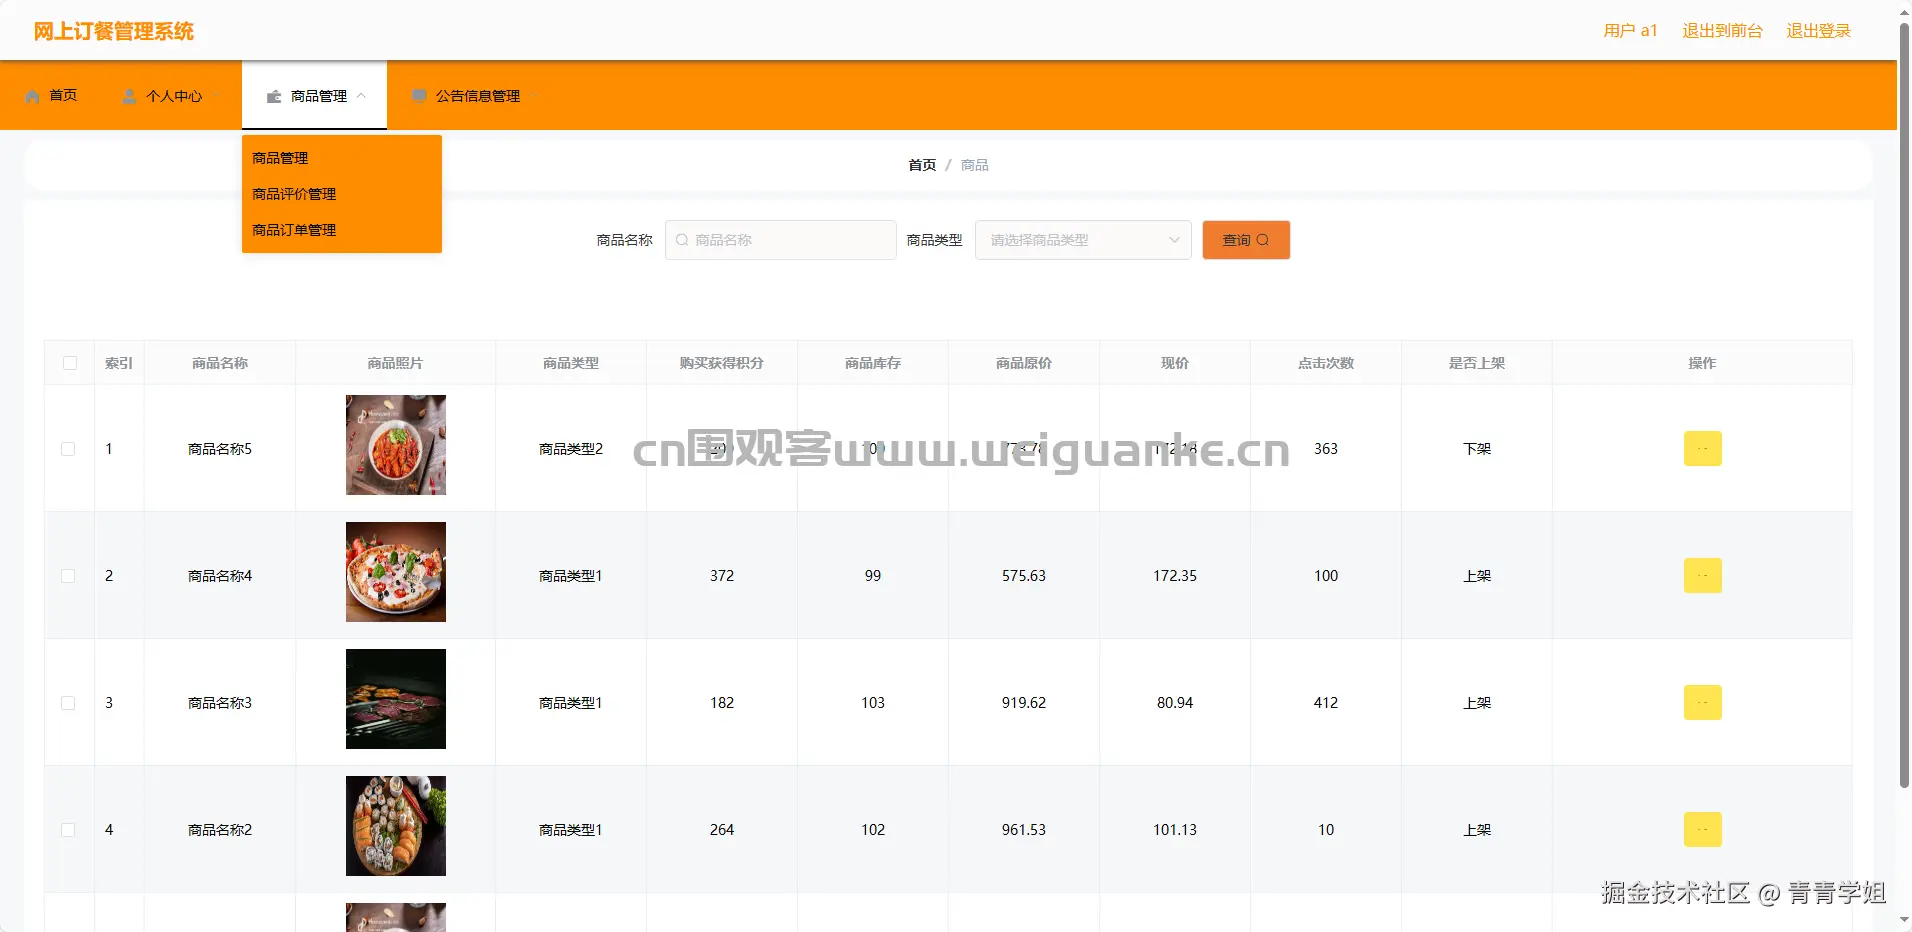
Task: Click the original price 919.62
Action: [1024, 703]
